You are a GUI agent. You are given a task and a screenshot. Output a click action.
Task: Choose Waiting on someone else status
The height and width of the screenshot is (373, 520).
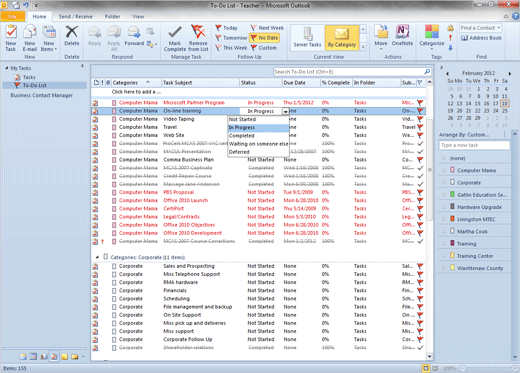(258, 144)
